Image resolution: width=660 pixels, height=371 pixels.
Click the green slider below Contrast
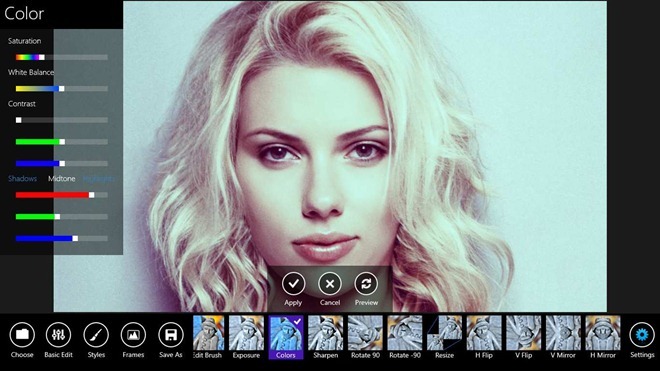61,142
